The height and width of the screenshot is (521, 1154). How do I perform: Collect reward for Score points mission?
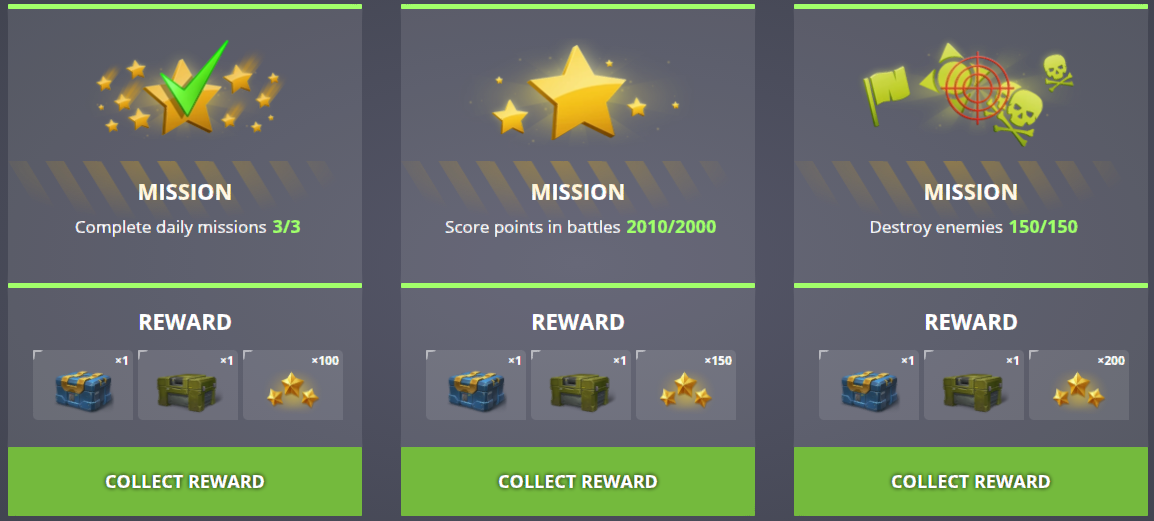(578, 481)
